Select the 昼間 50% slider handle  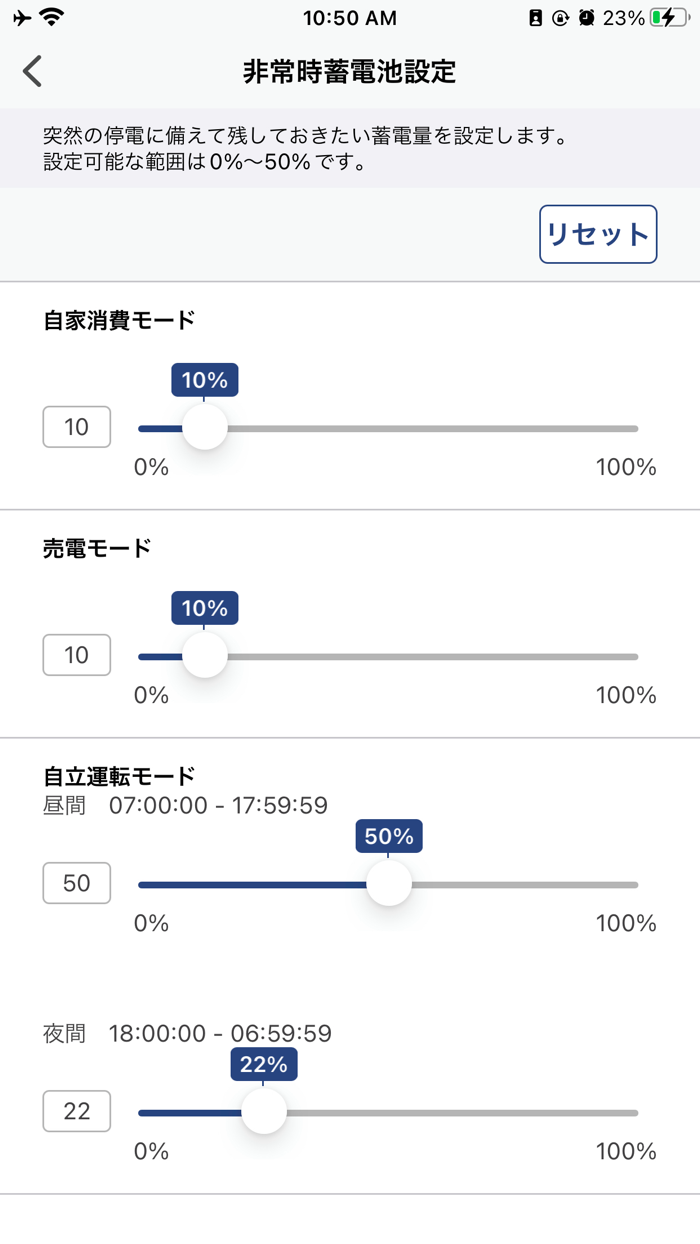click(x=388, y=883)
